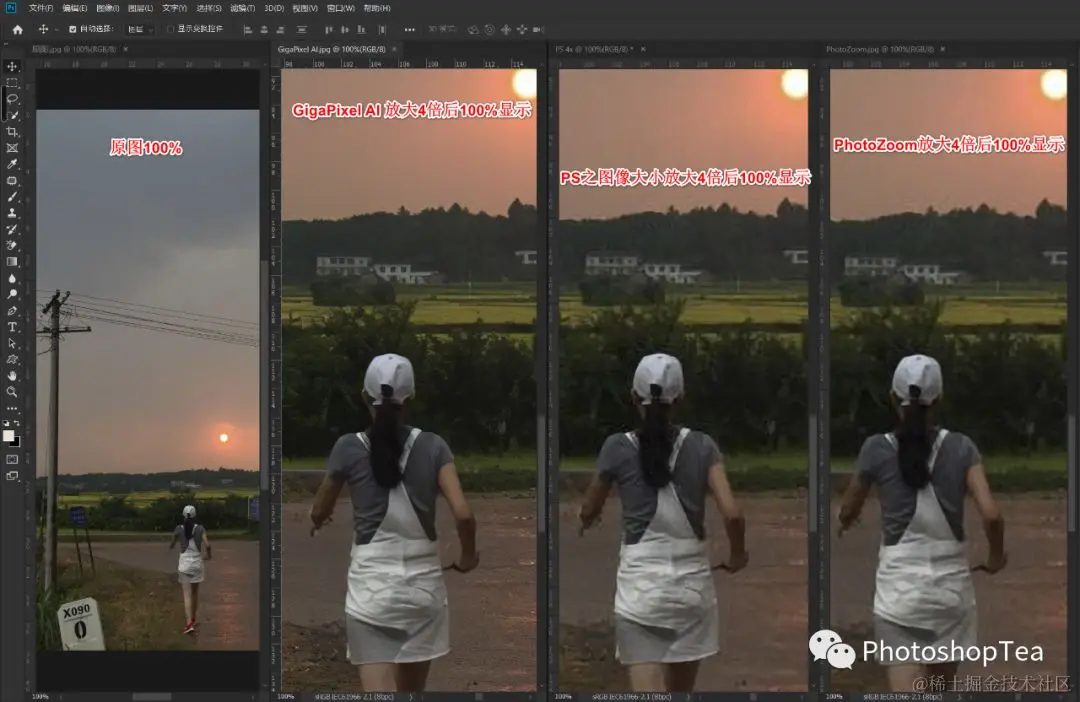This screenshot has width=1080, height=702.
Task: Click align right edges icon
Action: [x=280, y=30]
